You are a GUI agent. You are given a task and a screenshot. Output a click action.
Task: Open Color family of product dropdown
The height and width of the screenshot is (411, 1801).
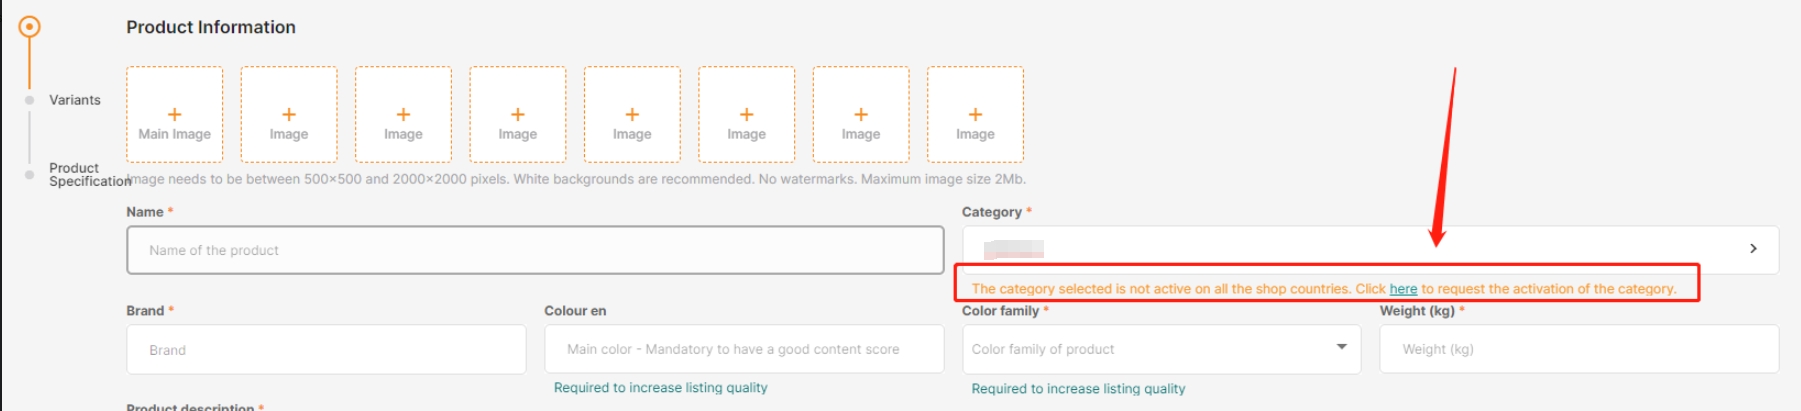pos(1161,349)
